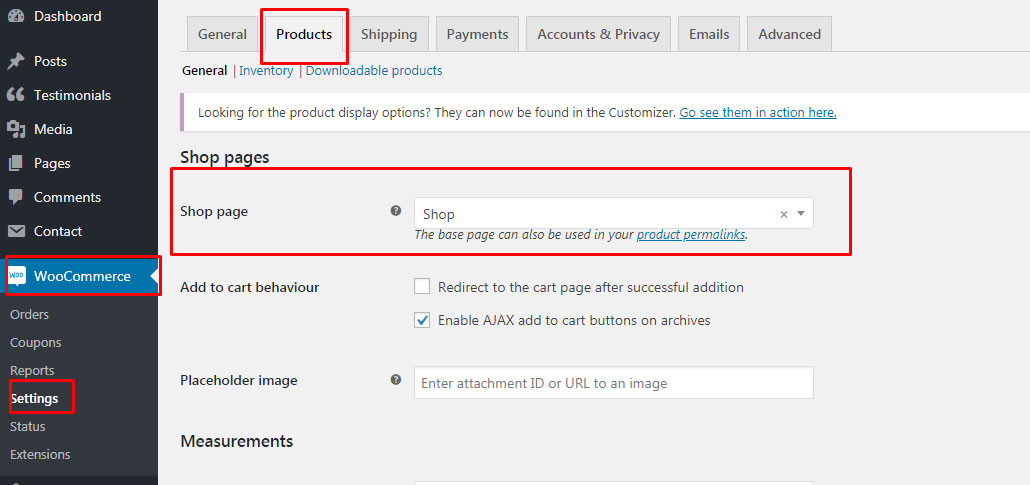Go to Pages in the sidebar
Viewport: 1030px width, 485px height.
point(52,164)
